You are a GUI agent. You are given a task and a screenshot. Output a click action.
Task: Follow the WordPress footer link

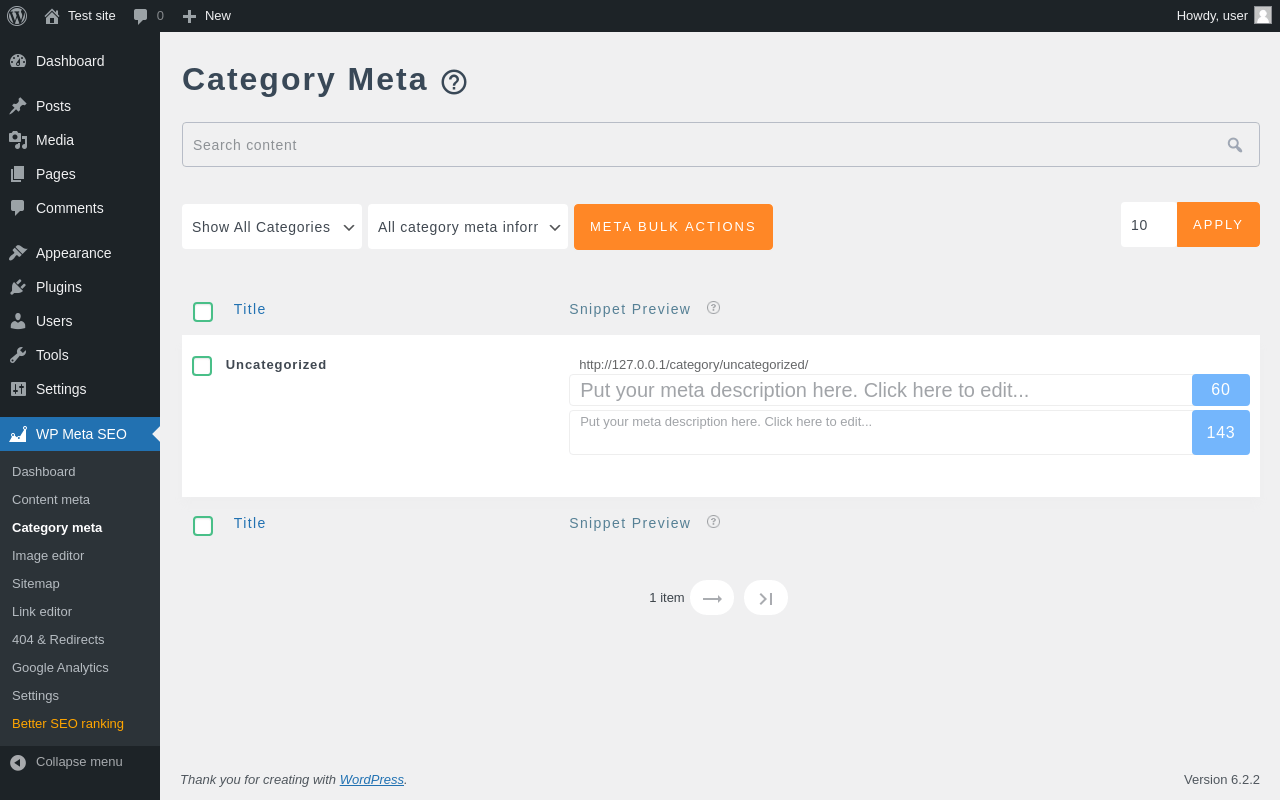371,780
